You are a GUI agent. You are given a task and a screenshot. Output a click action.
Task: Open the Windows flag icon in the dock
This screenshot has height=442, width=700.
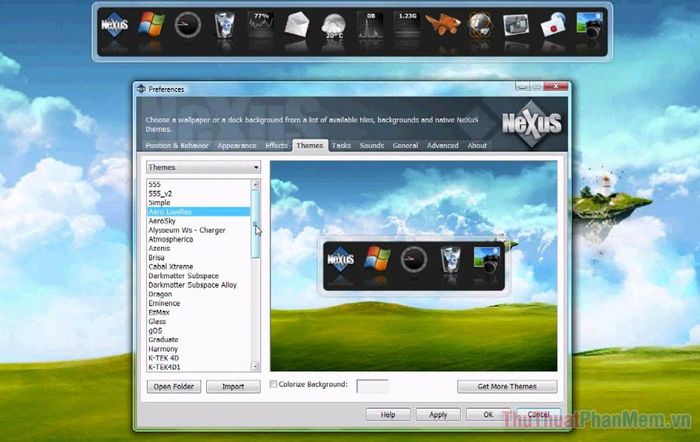tap(151, 24)
